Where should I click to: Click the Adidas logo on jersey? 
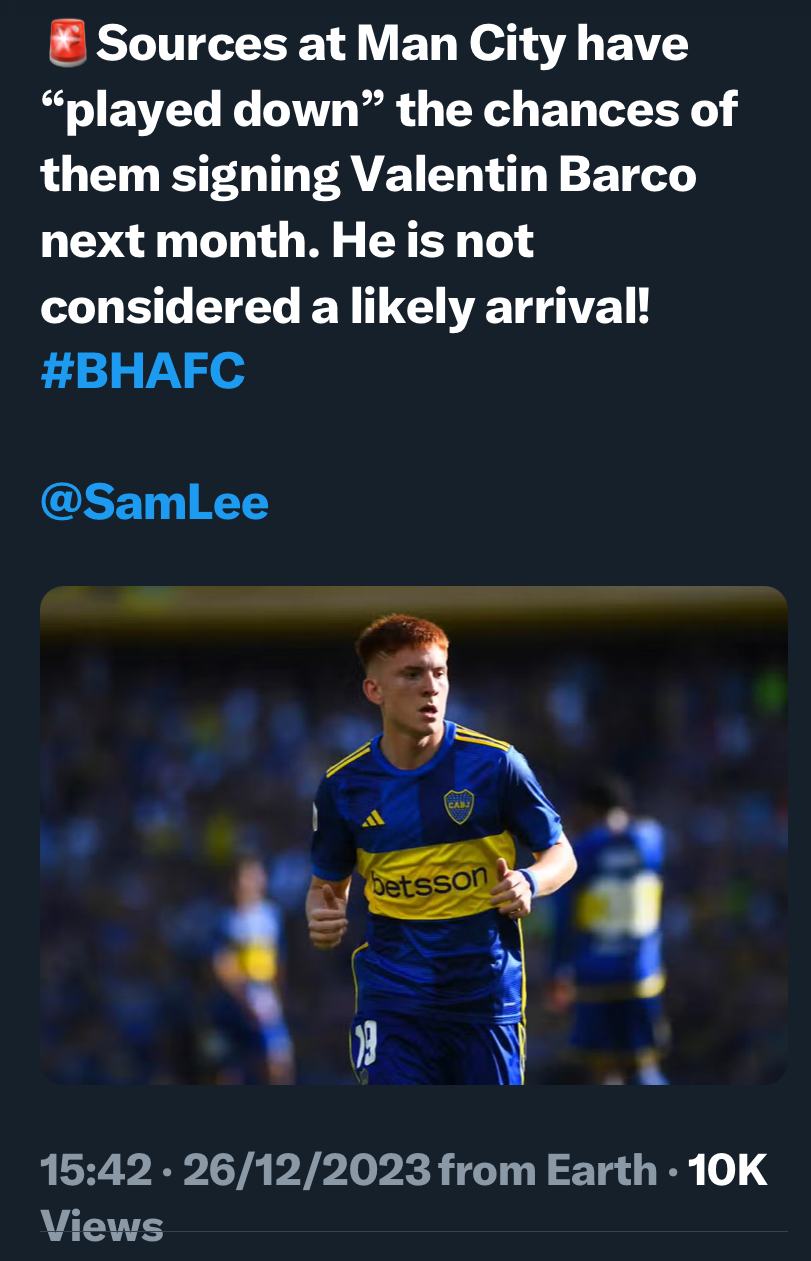click(x=372, y=819)
